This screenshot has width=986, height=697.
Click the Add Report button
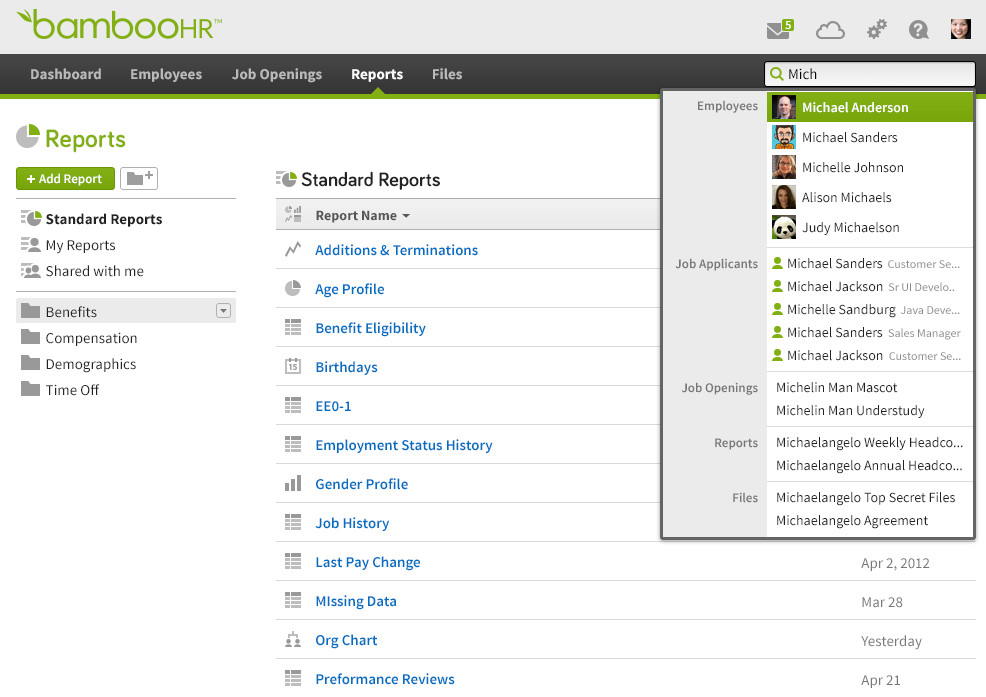point(65,178)
